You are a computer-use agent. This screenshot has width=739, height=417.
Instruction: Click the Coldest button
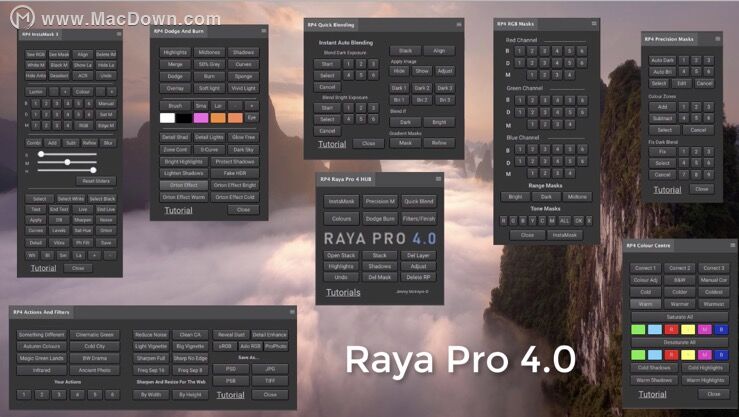coord(714,292)
